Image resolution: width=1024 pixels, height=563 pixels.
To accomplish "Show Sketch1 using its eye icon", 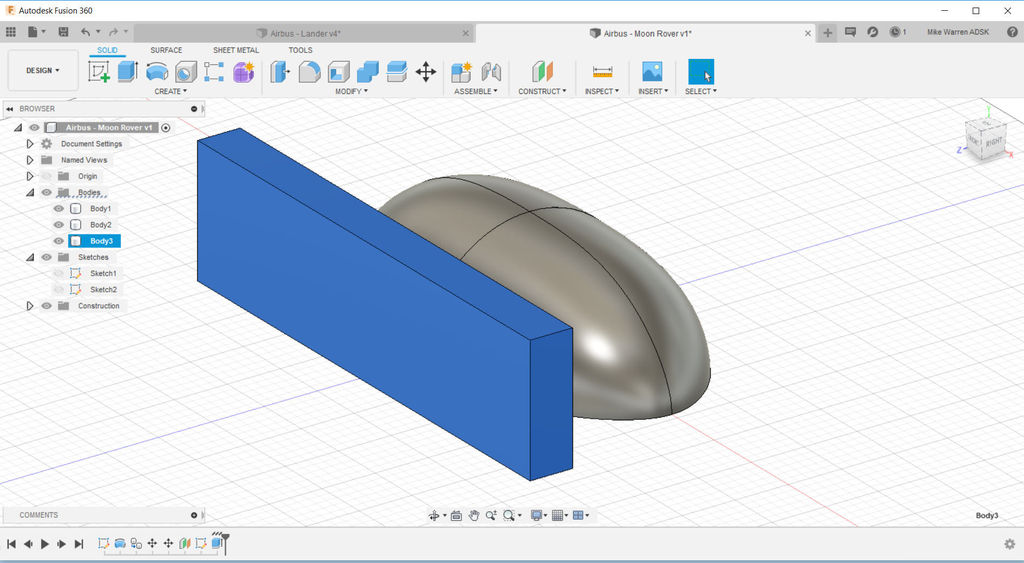I will (x=59, y=273).
